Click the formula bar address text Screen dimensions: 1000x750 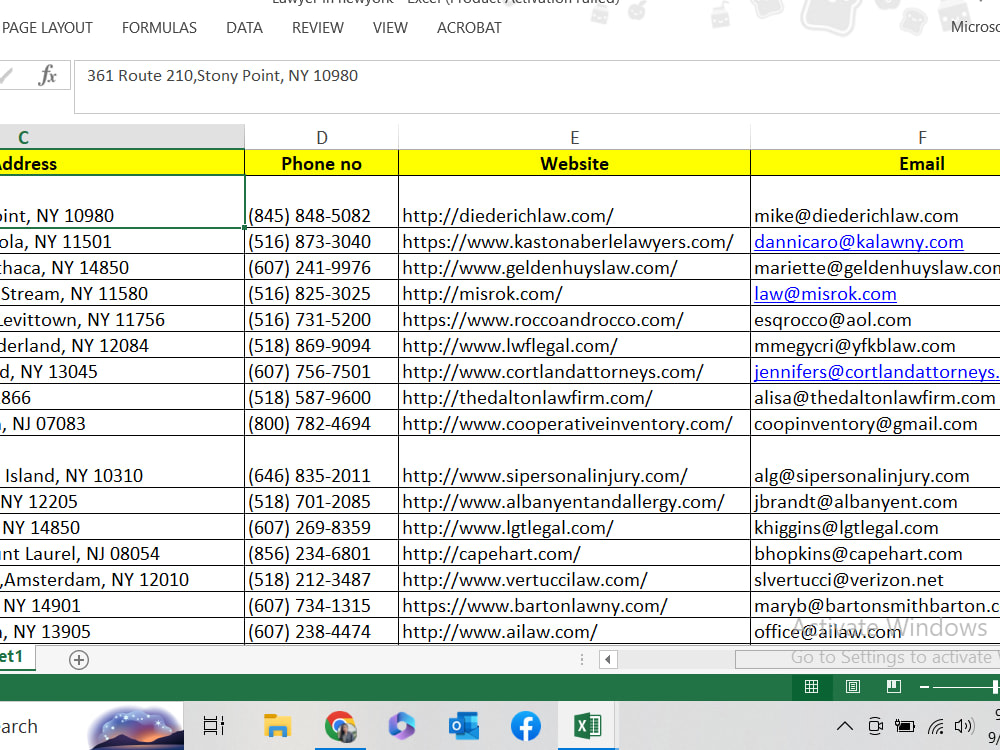[x=222, y=76]
